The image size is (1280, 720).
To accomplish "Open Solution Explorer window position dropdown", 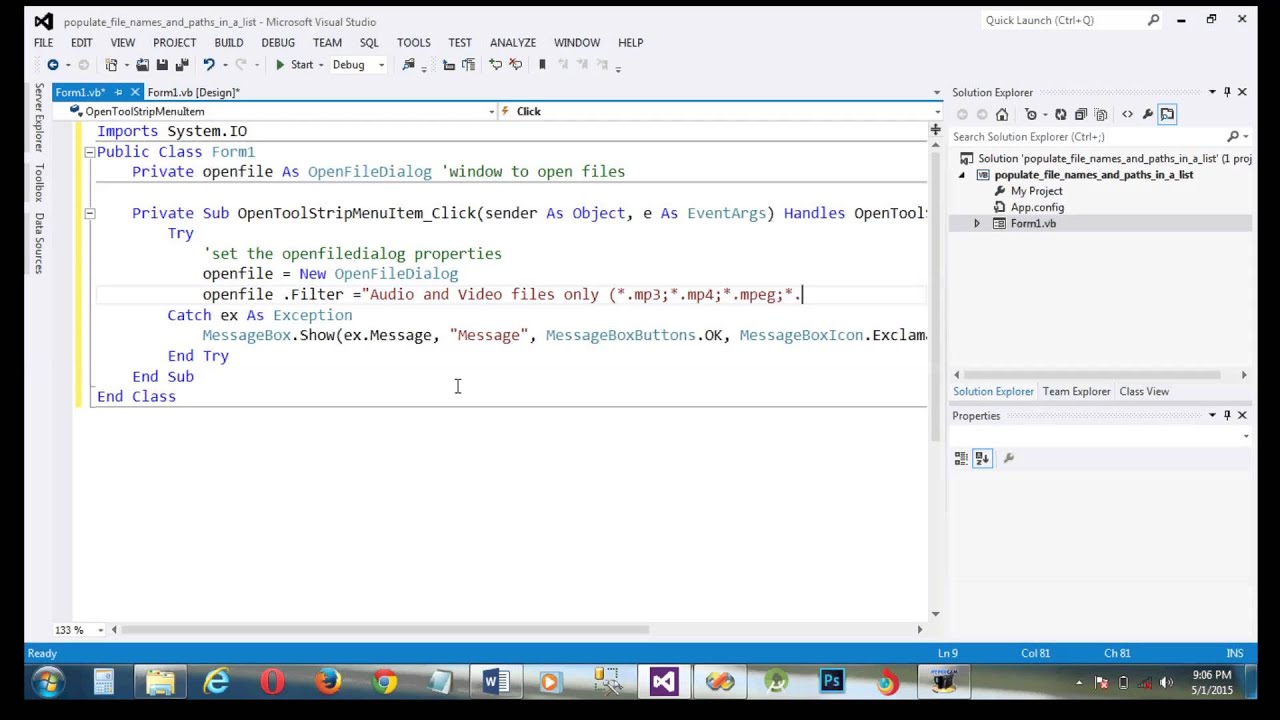I will (1212, 92).
